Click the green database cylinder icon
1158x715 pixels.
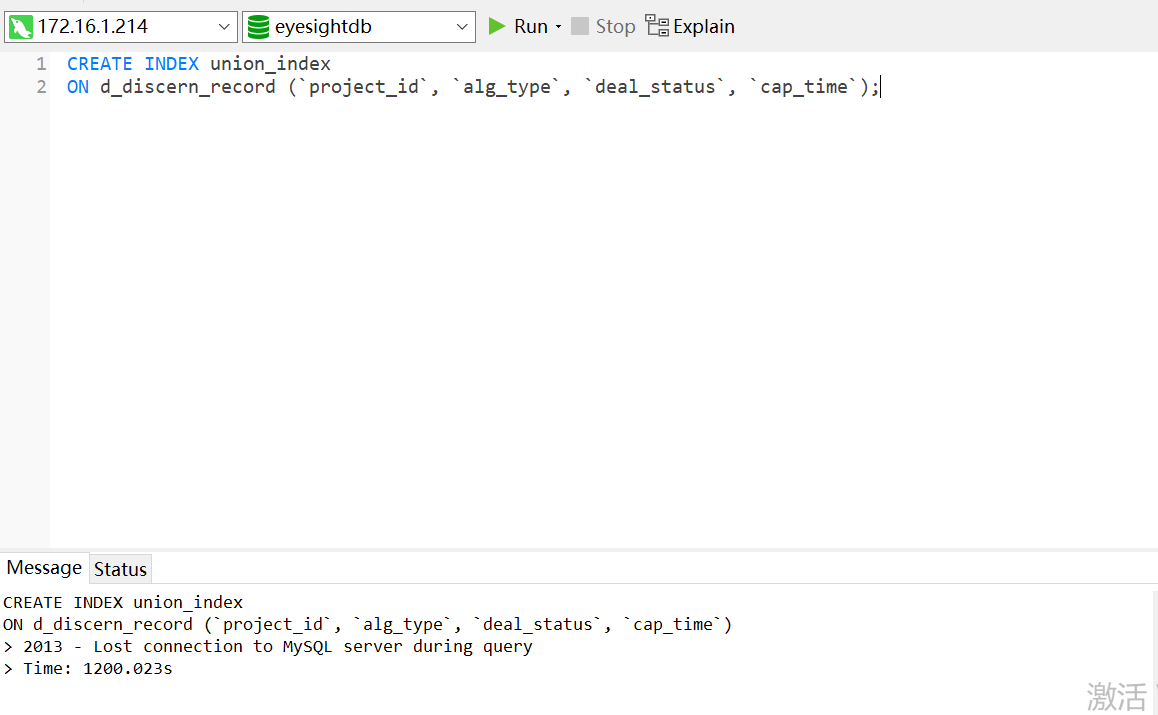point(258,27)
